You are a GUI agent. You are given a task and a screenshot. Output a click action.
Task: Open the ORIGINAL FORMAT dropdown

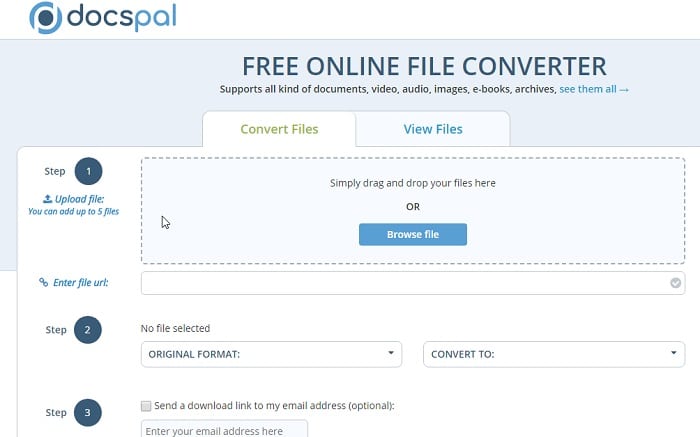pos(271,354)
